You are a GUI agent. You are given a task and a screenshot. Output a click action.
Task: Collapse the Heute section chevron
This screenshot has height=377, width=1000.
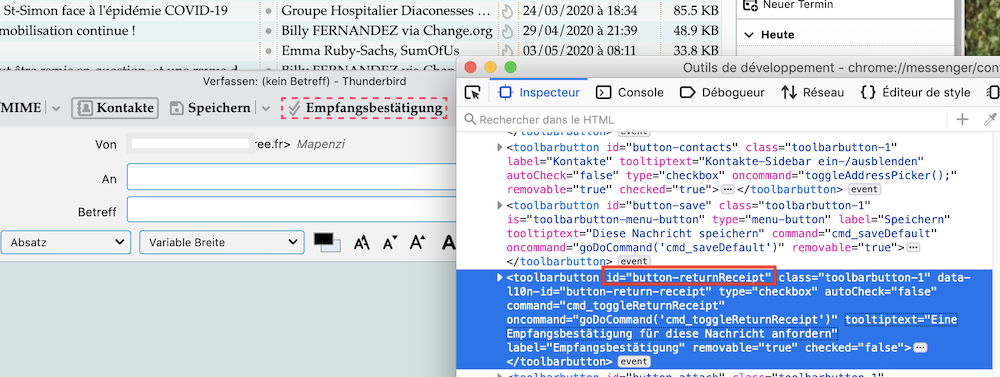click(749, 35)
